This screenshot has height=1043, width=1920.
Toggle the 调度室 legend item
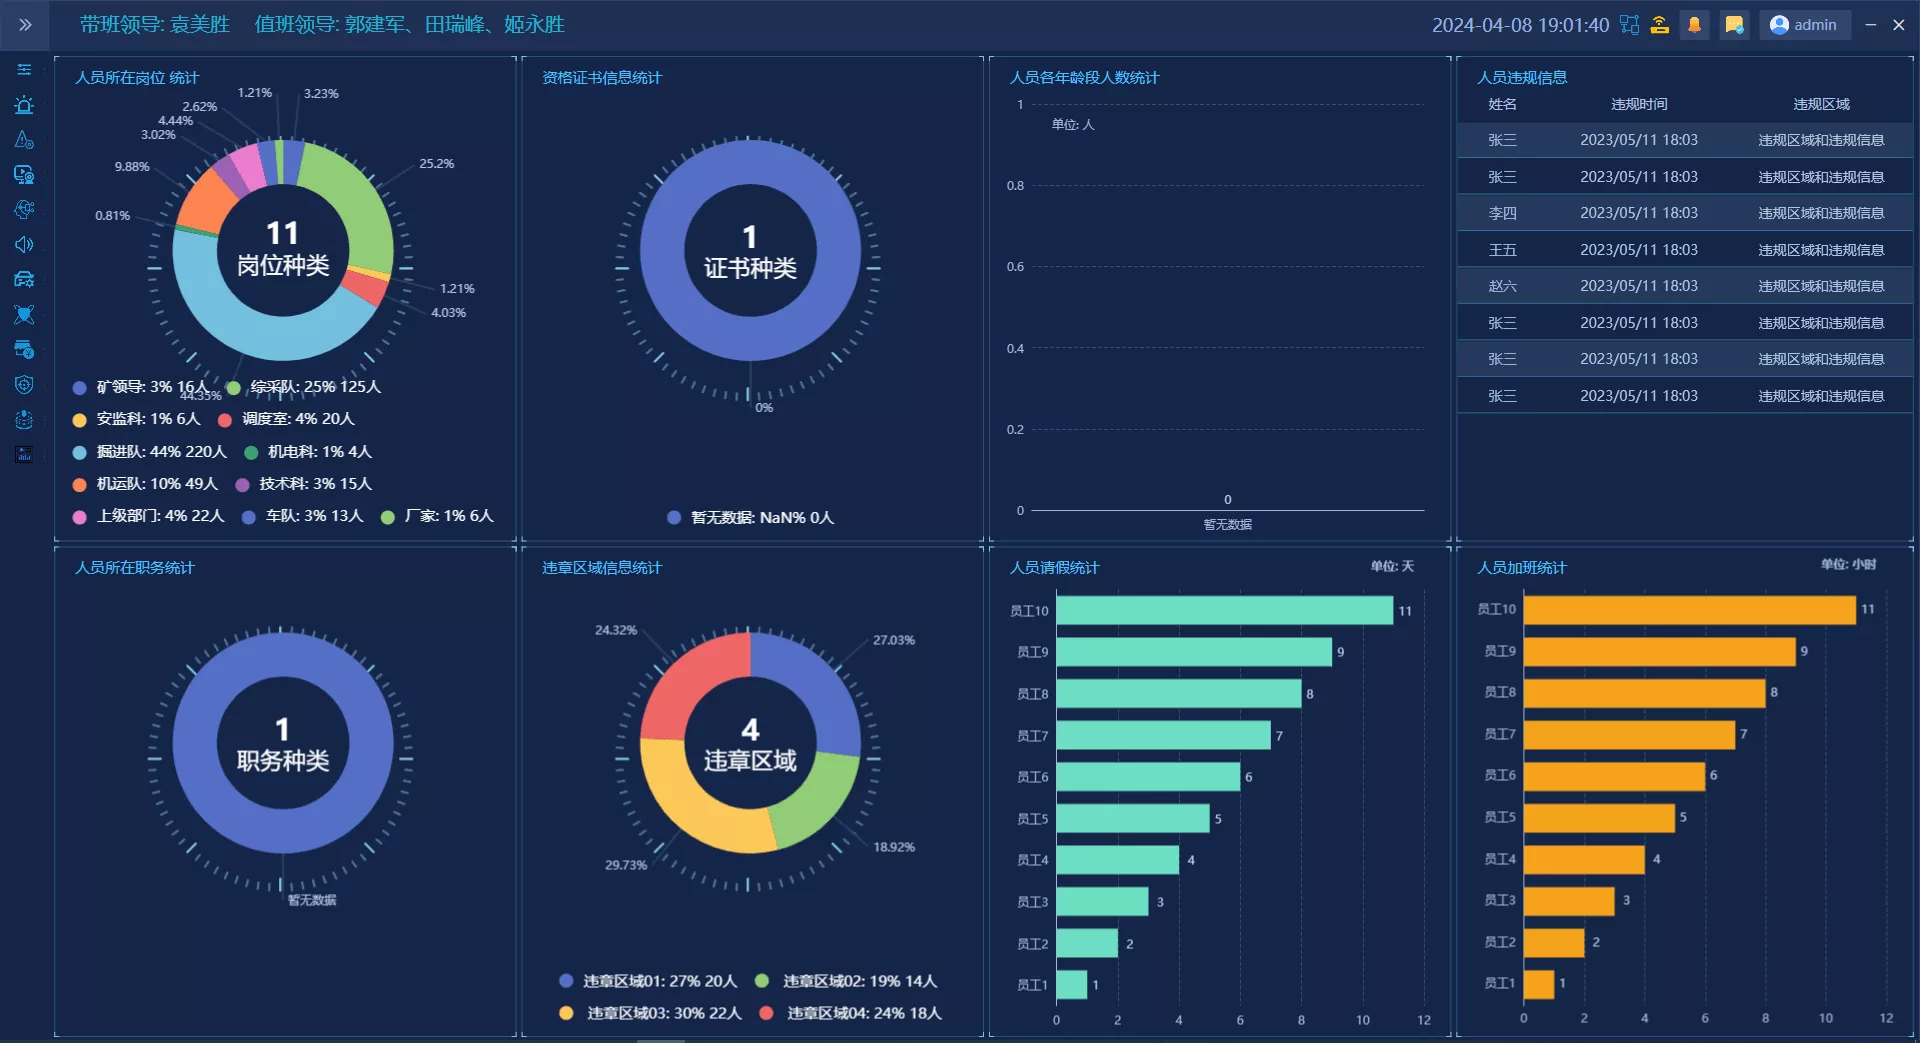(x=286, y=419)
